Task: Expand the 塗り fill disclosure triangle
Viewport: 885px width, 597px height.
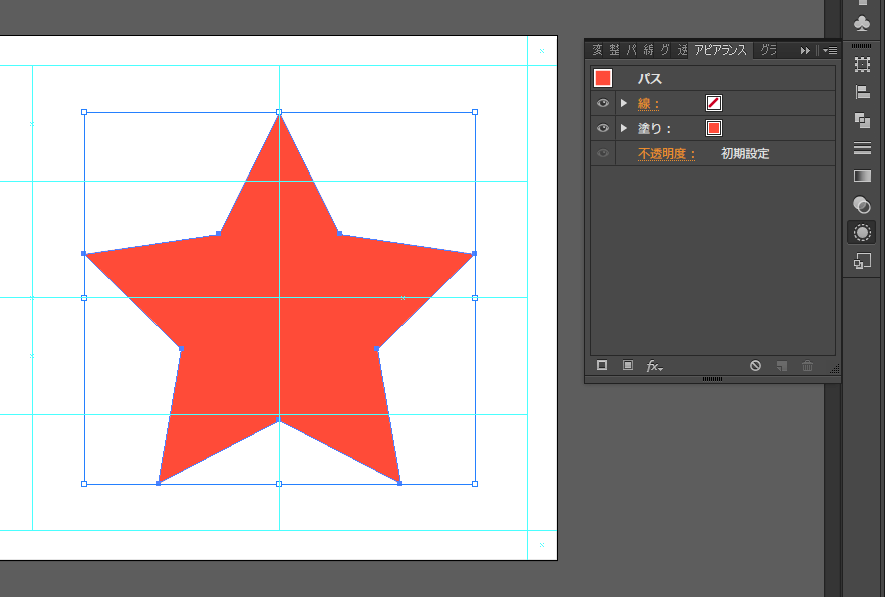Action: tap(624, 128)
